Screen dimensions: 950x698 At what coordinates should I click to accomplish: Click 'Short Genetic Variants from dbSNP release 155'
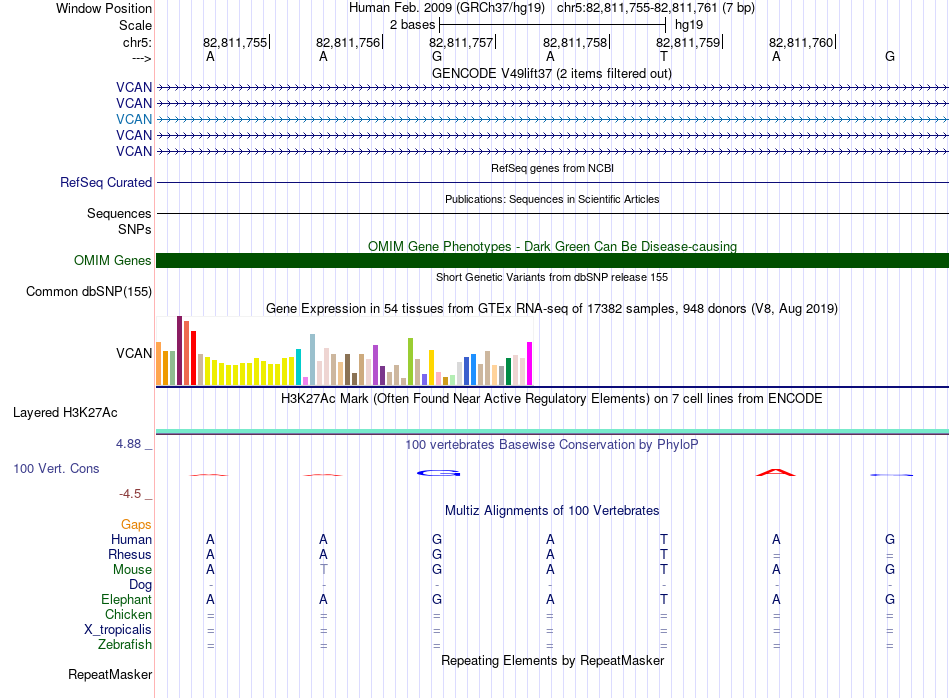click(x=552, y=277)
